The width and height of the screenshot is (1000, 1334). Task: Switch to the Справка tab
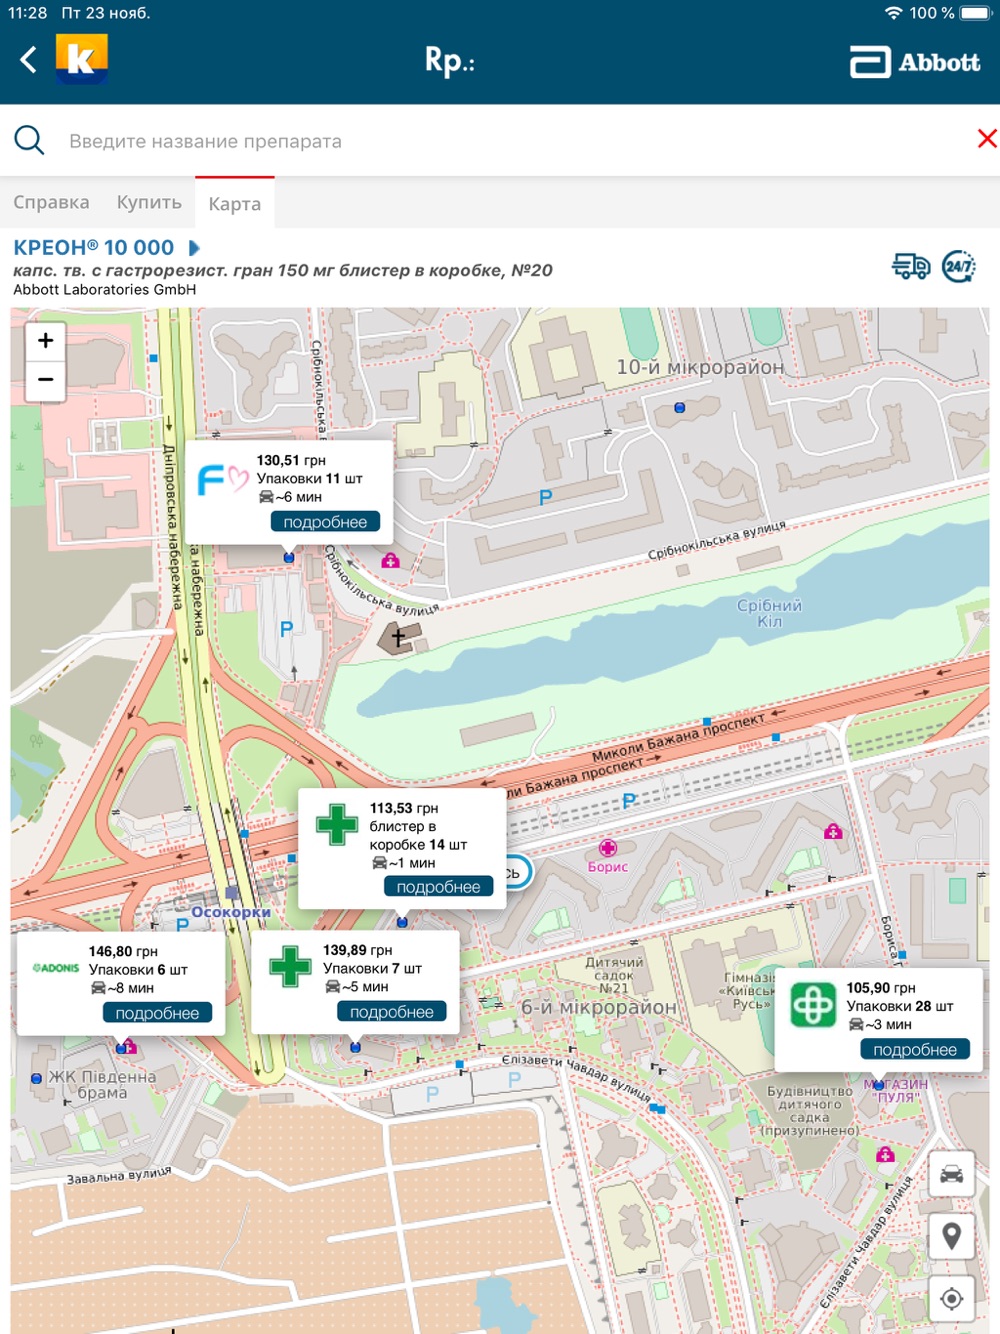pos(51,202)
